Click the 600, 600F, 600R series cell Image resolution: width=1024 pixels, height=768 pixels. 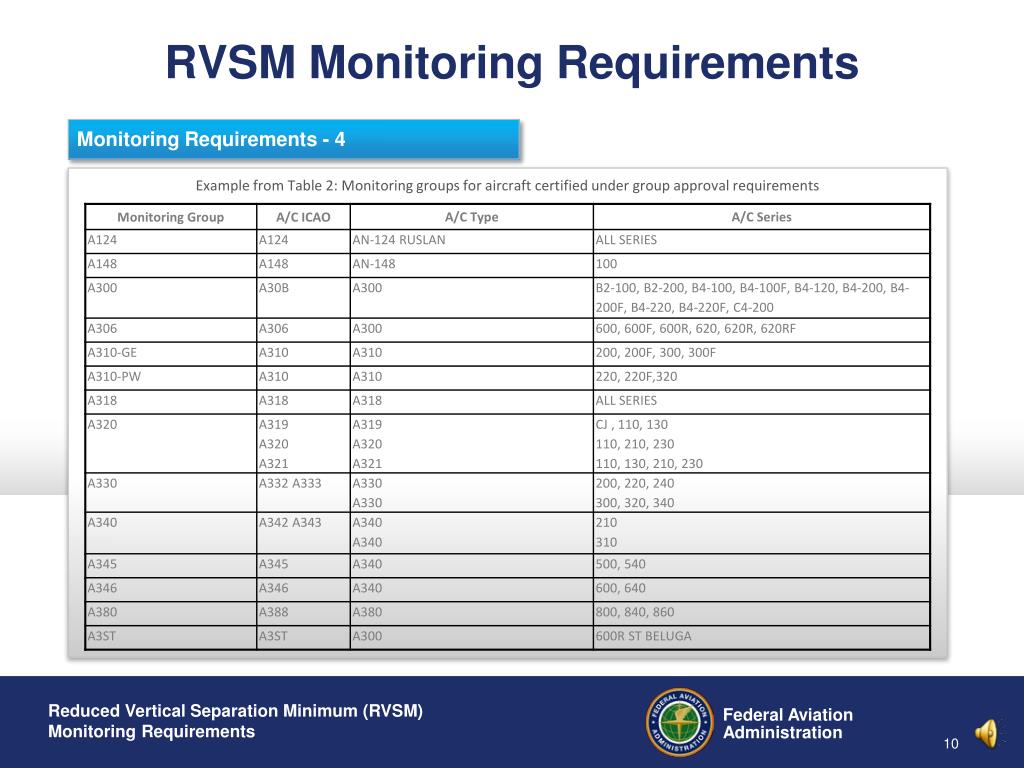[x=761, y=329]
